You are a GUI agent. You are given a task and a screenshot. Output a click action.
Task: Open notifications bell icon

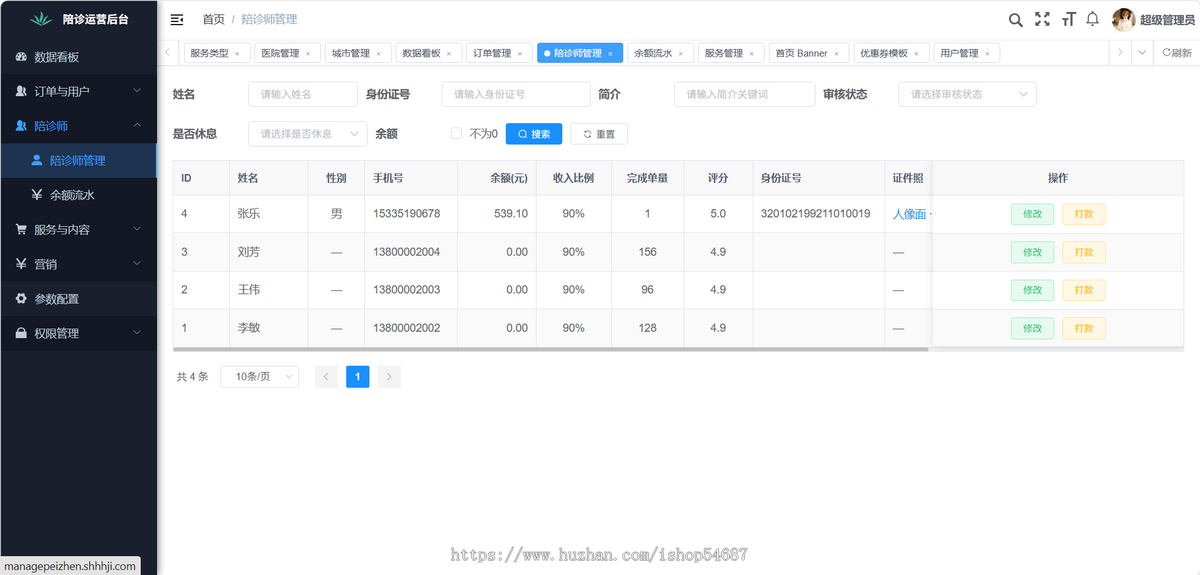point(1093,19)
